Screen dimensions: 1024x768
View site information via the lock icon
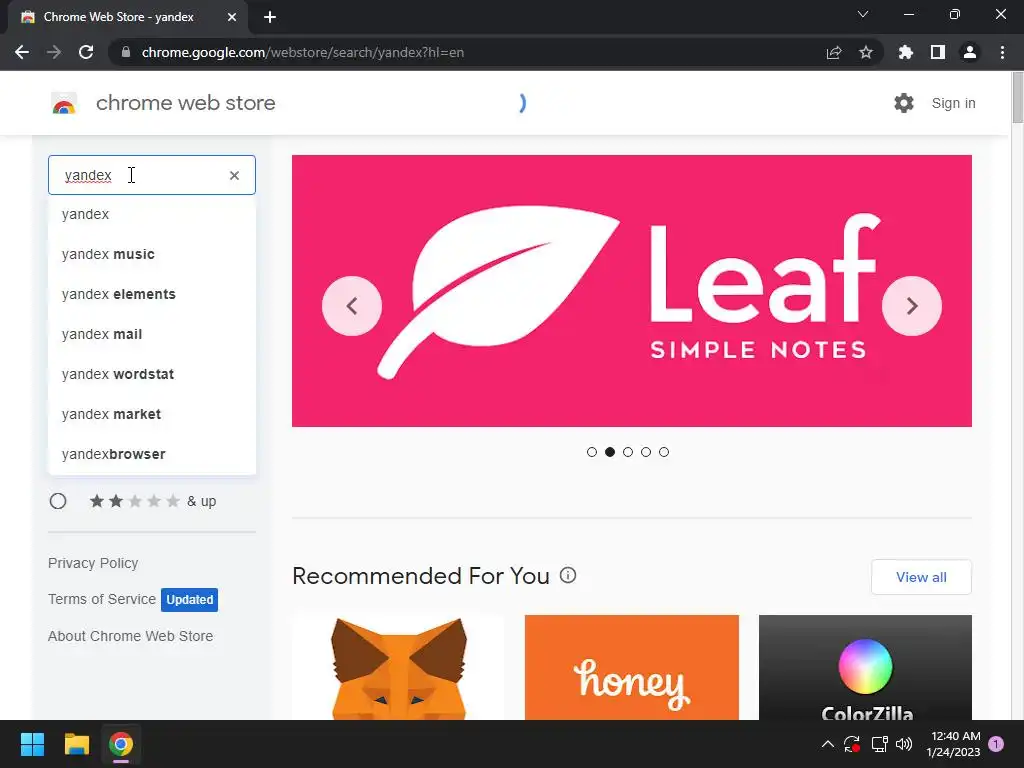pos(126,52)
